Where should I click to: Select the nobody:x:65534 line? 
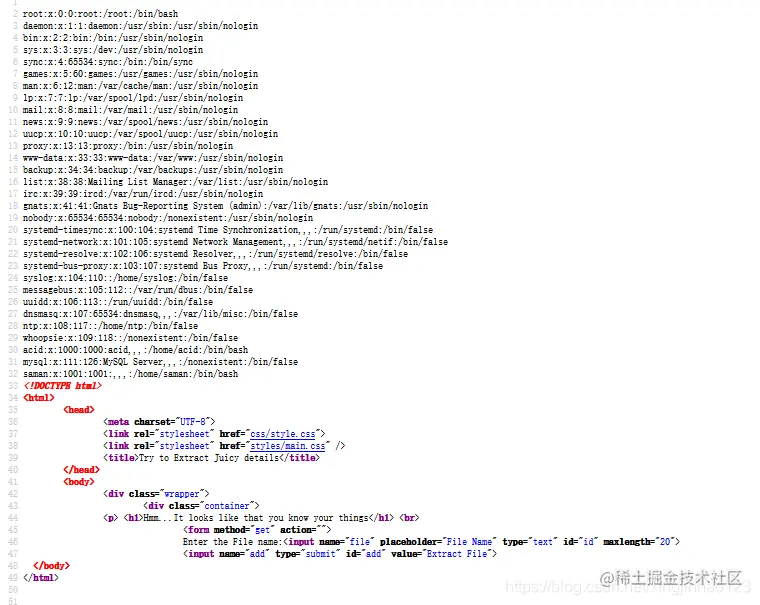click(x=168, y=218)
